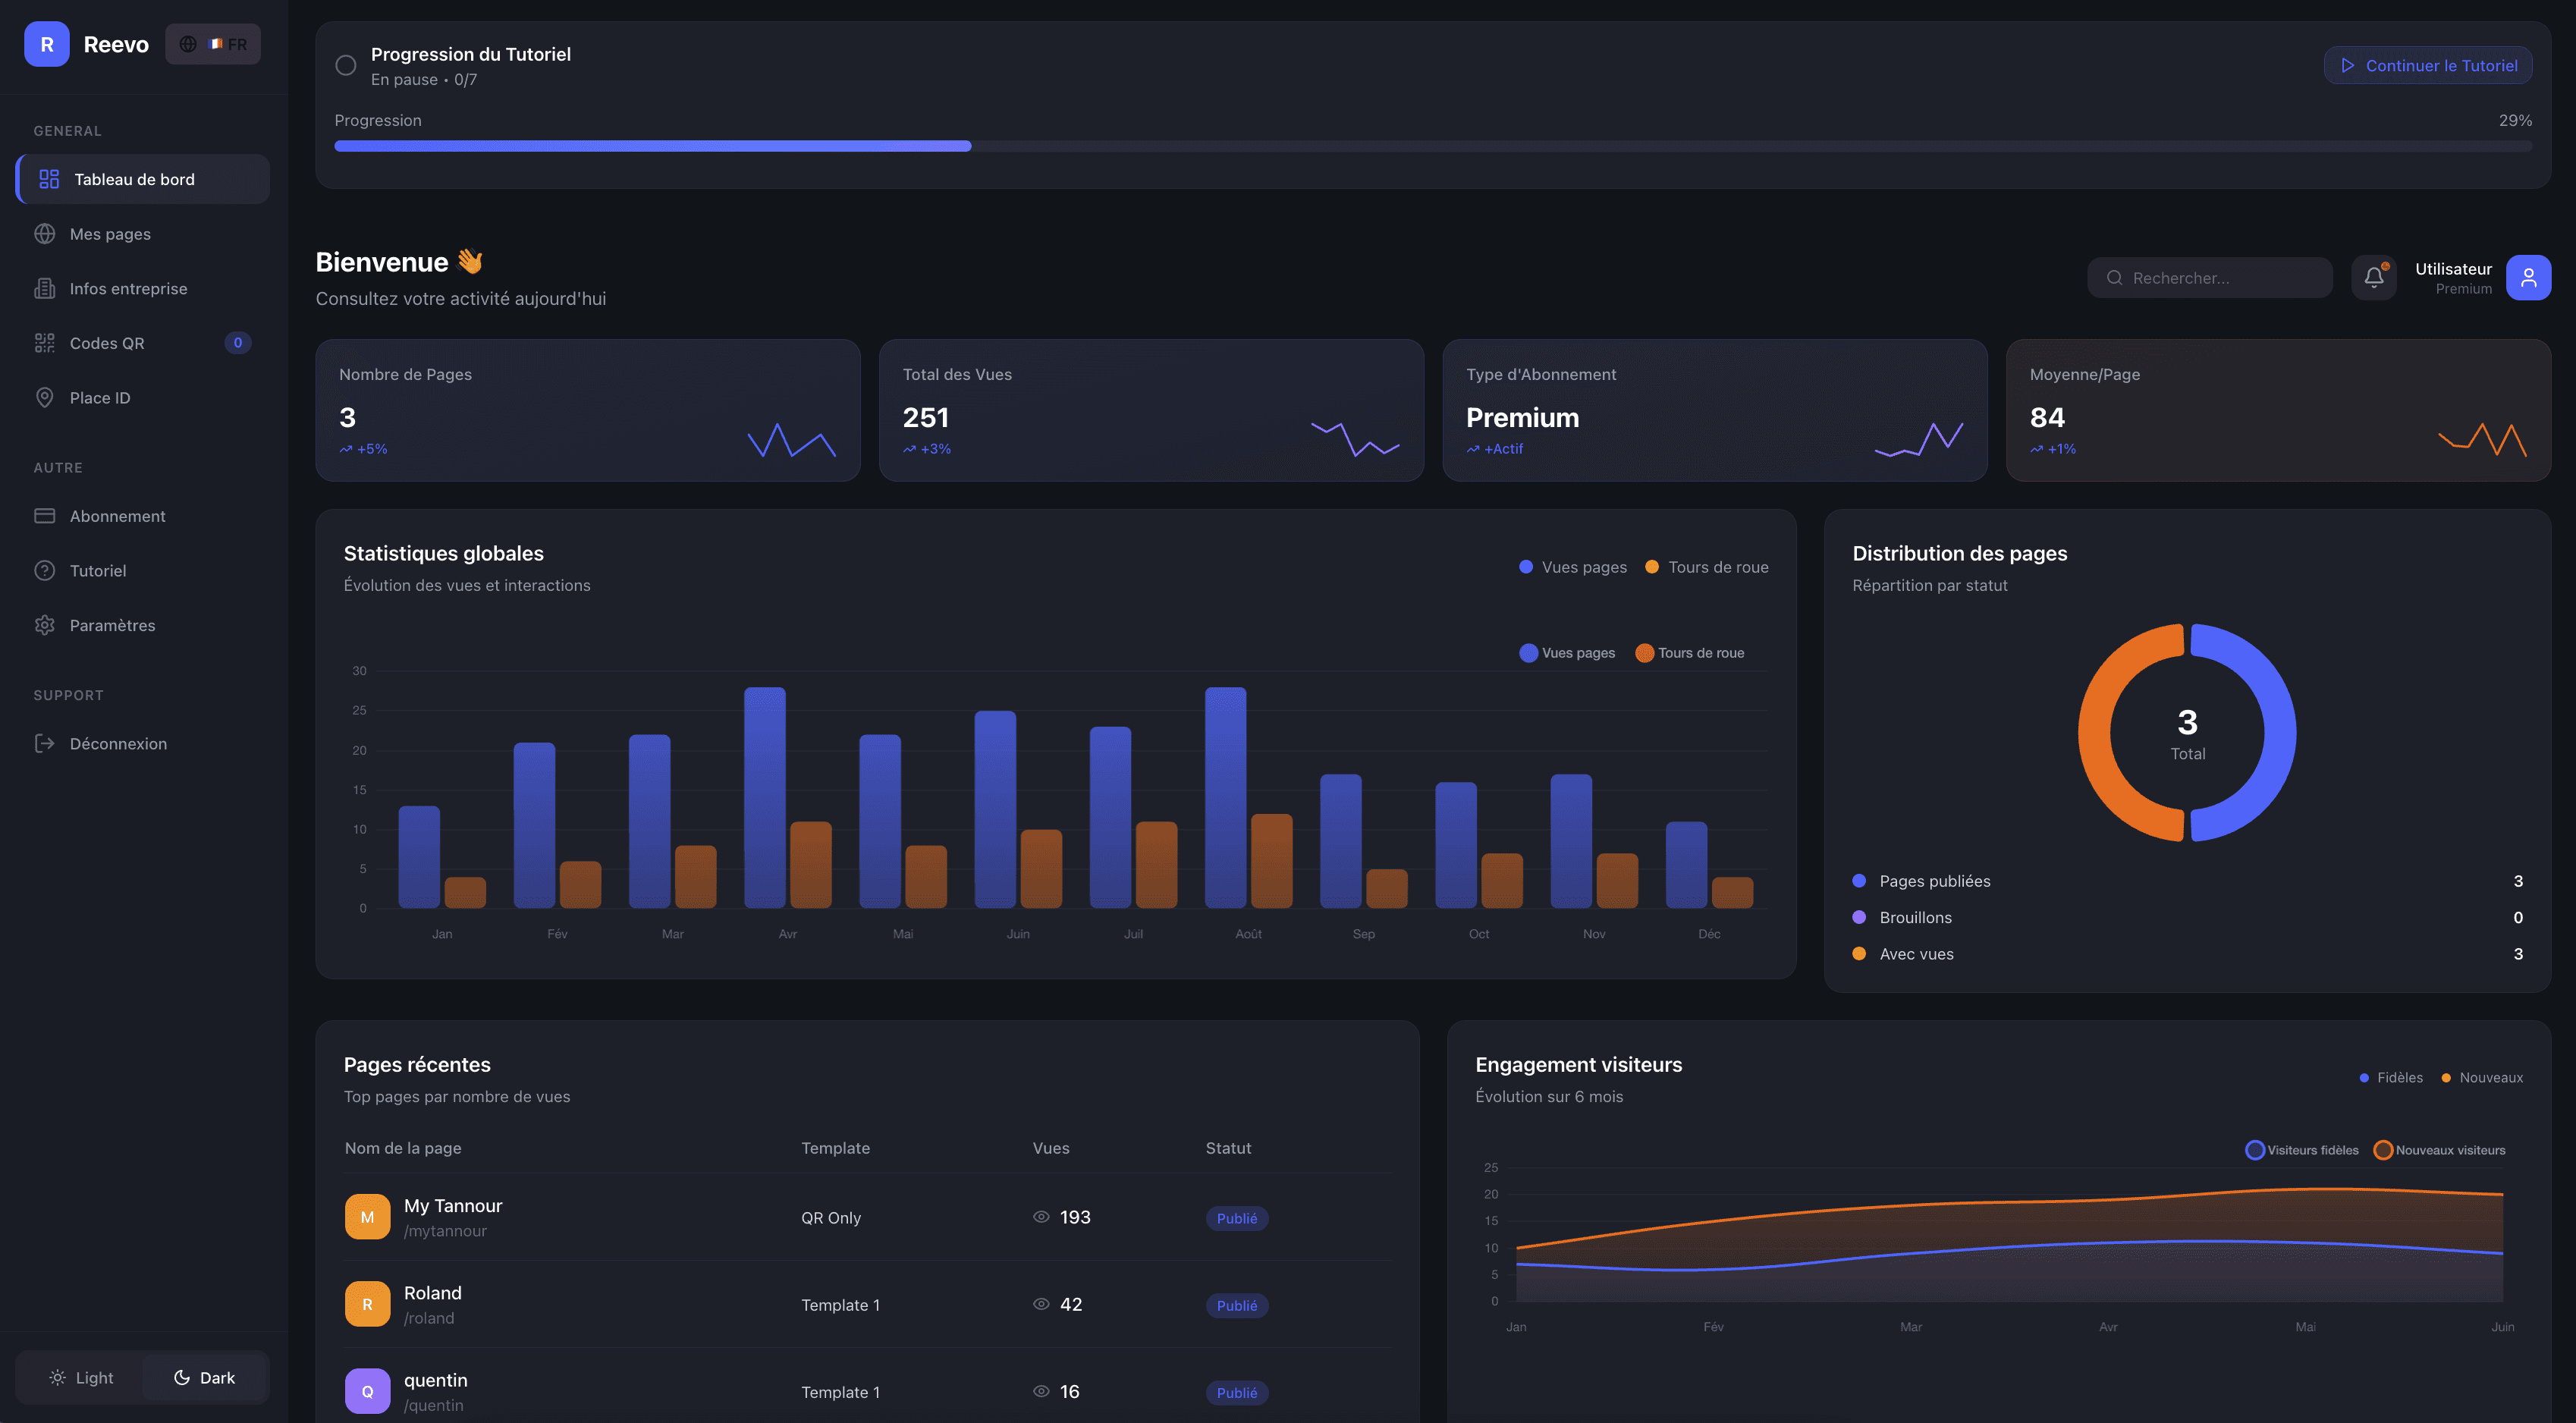Click the tutorial progress bar
Viewport: 2576px width, 1423px height.
(x=1432, y=146)
